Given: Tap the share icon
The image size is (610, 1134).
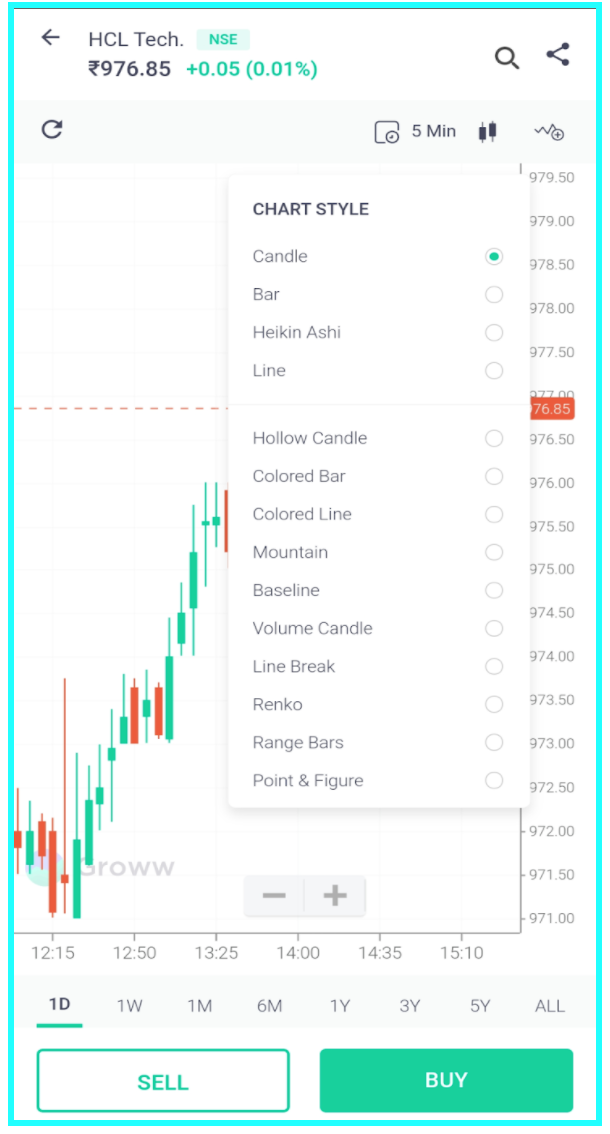Looking at the screenshot, I should 558,55.
